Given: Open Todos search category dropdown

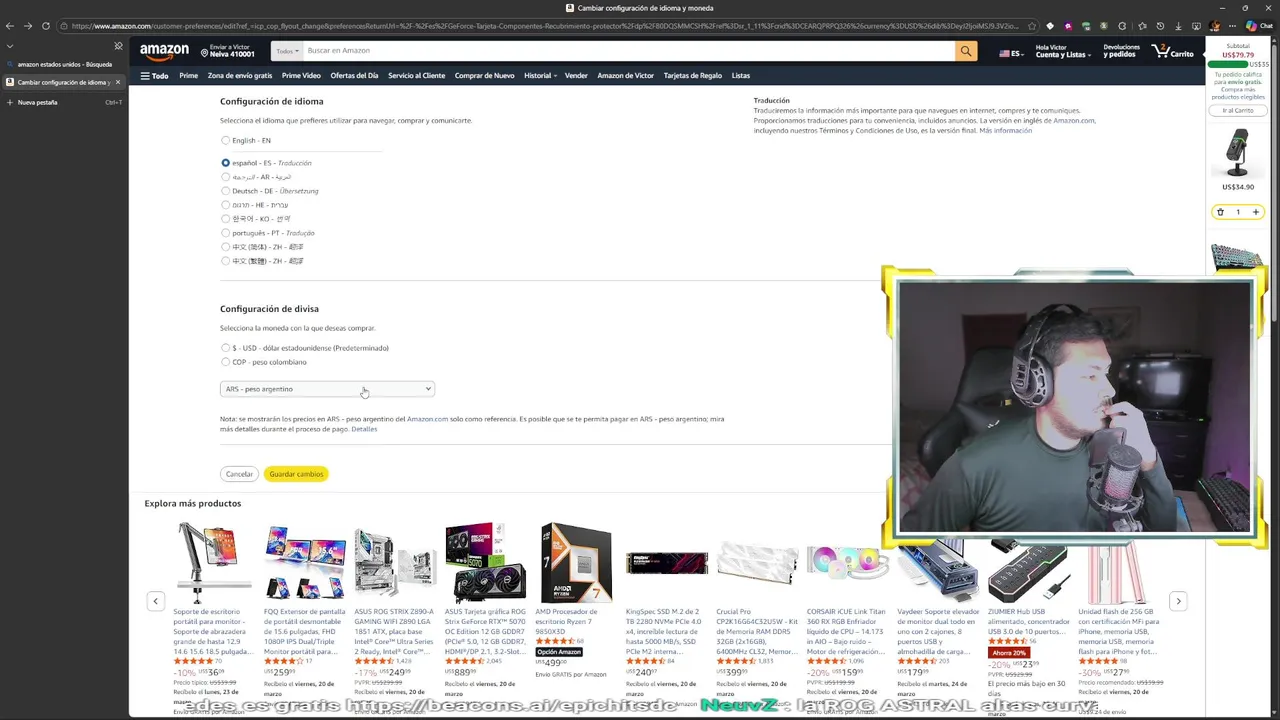Looking at the screenshot, I should coord(288,51).
